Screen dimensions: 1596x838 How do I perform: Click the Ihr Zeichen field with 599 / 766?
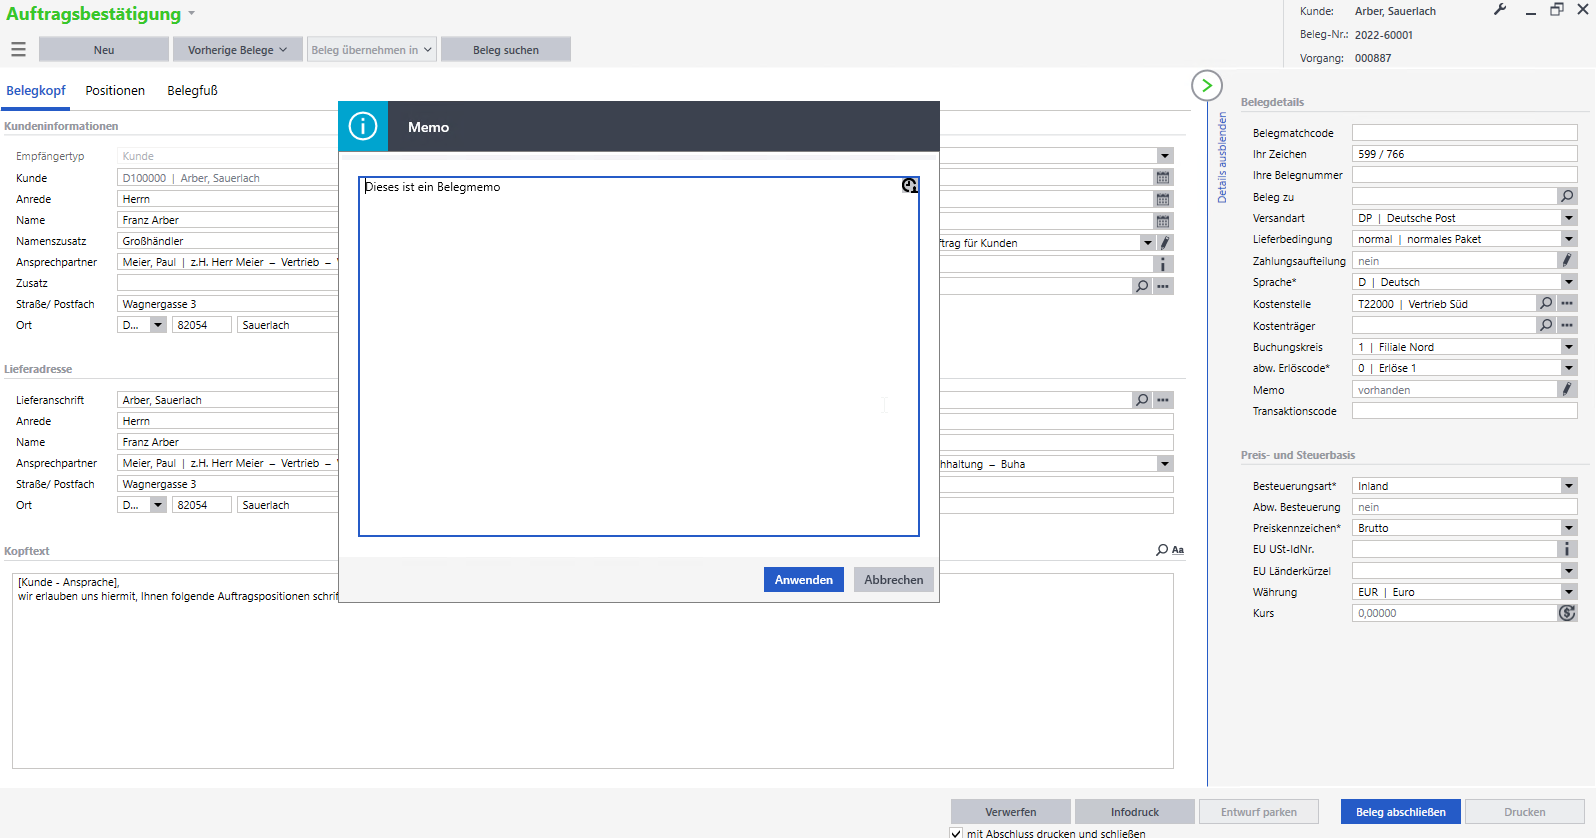[x=1465, y=154]
